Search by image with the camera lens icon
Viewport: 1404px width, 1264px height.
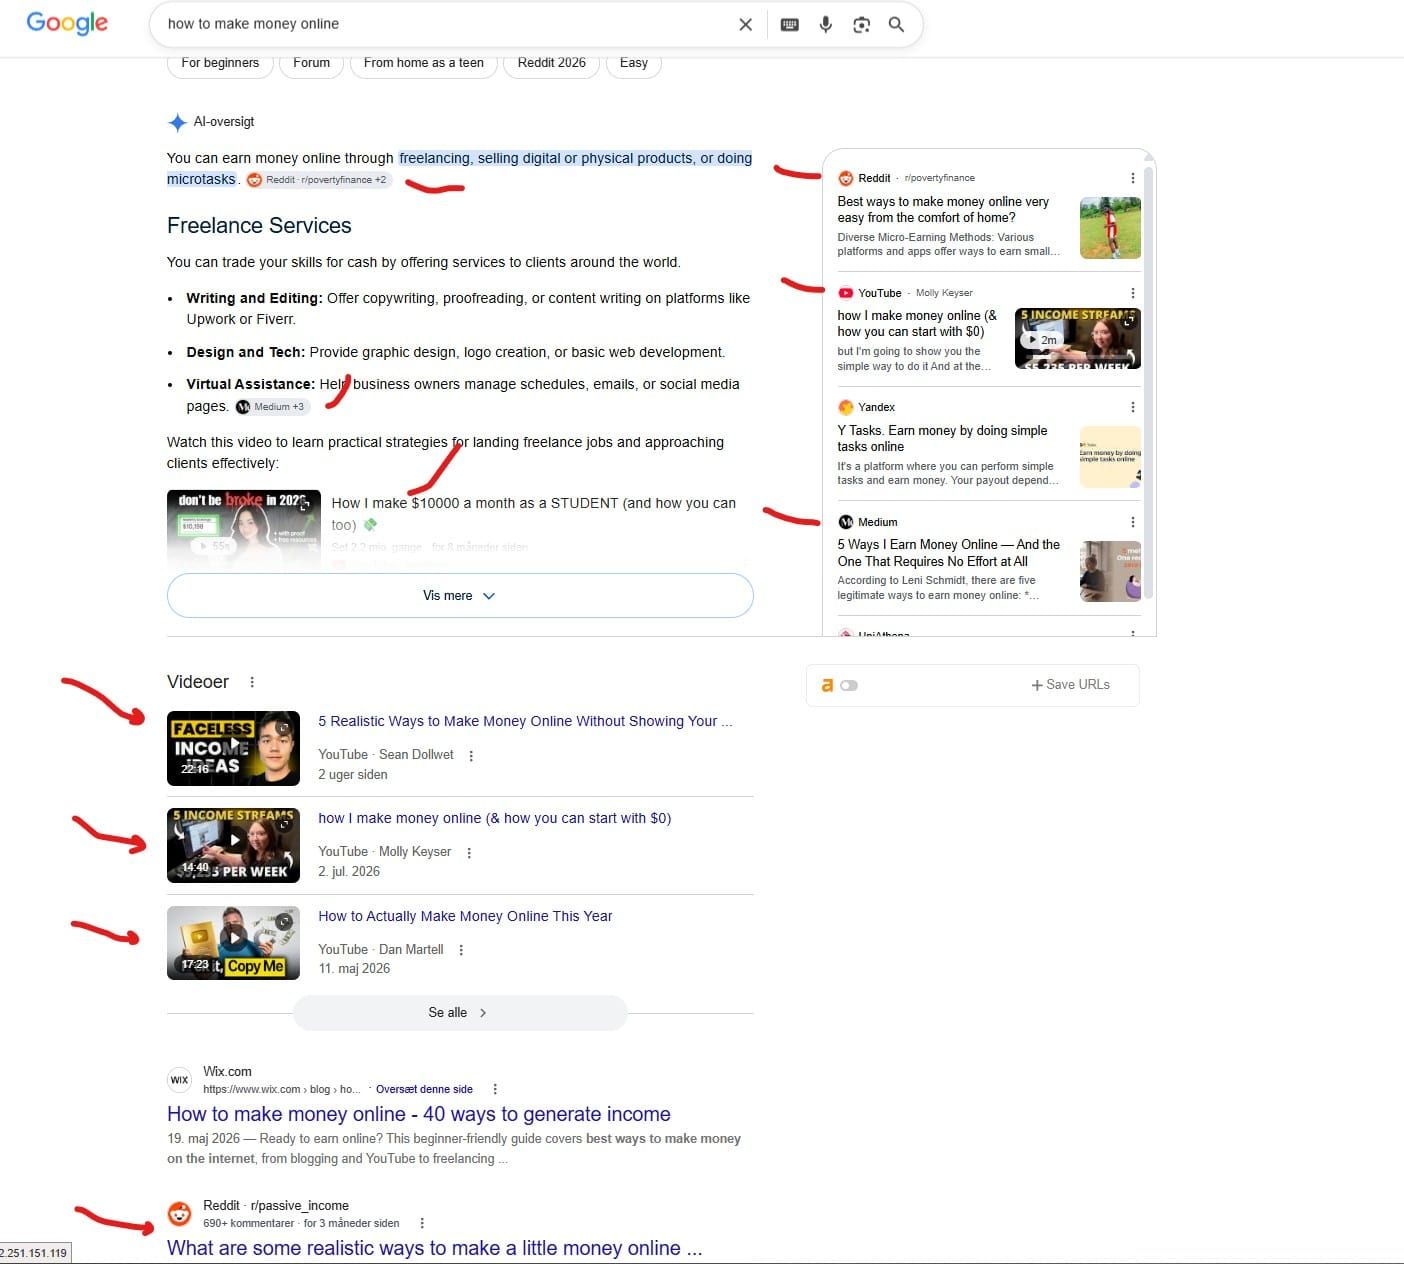pyautogui.click(x=861, y=25)
